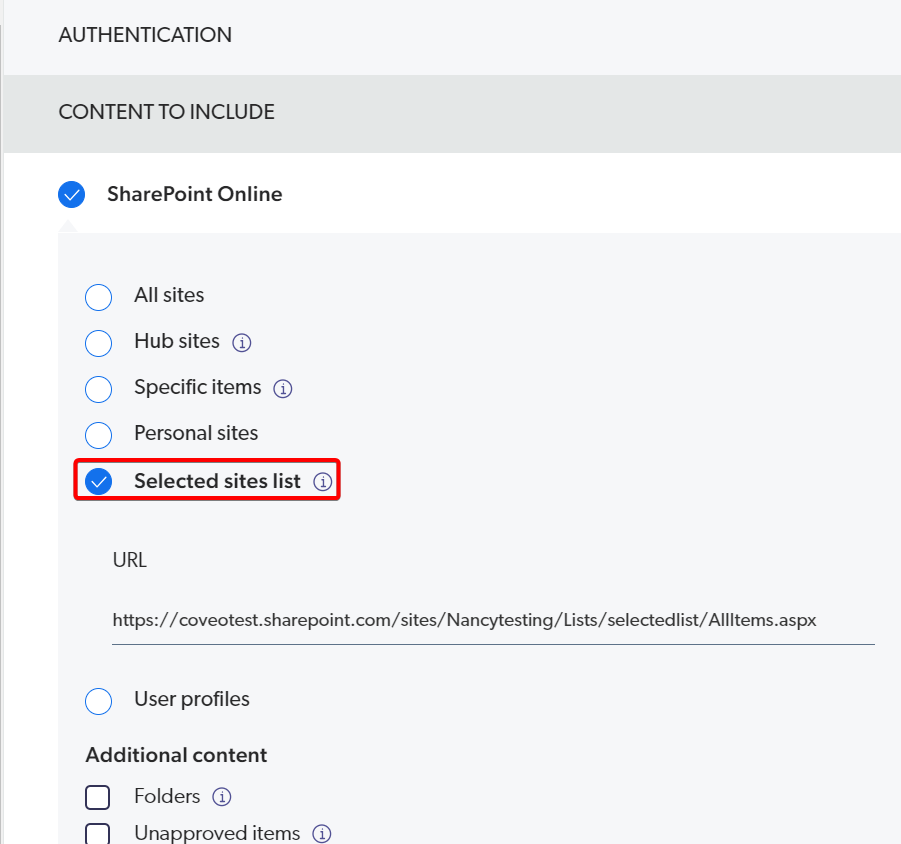
Task: Enable the Folders checkbox
Action: pyautogui.click(x=98, y=797)
